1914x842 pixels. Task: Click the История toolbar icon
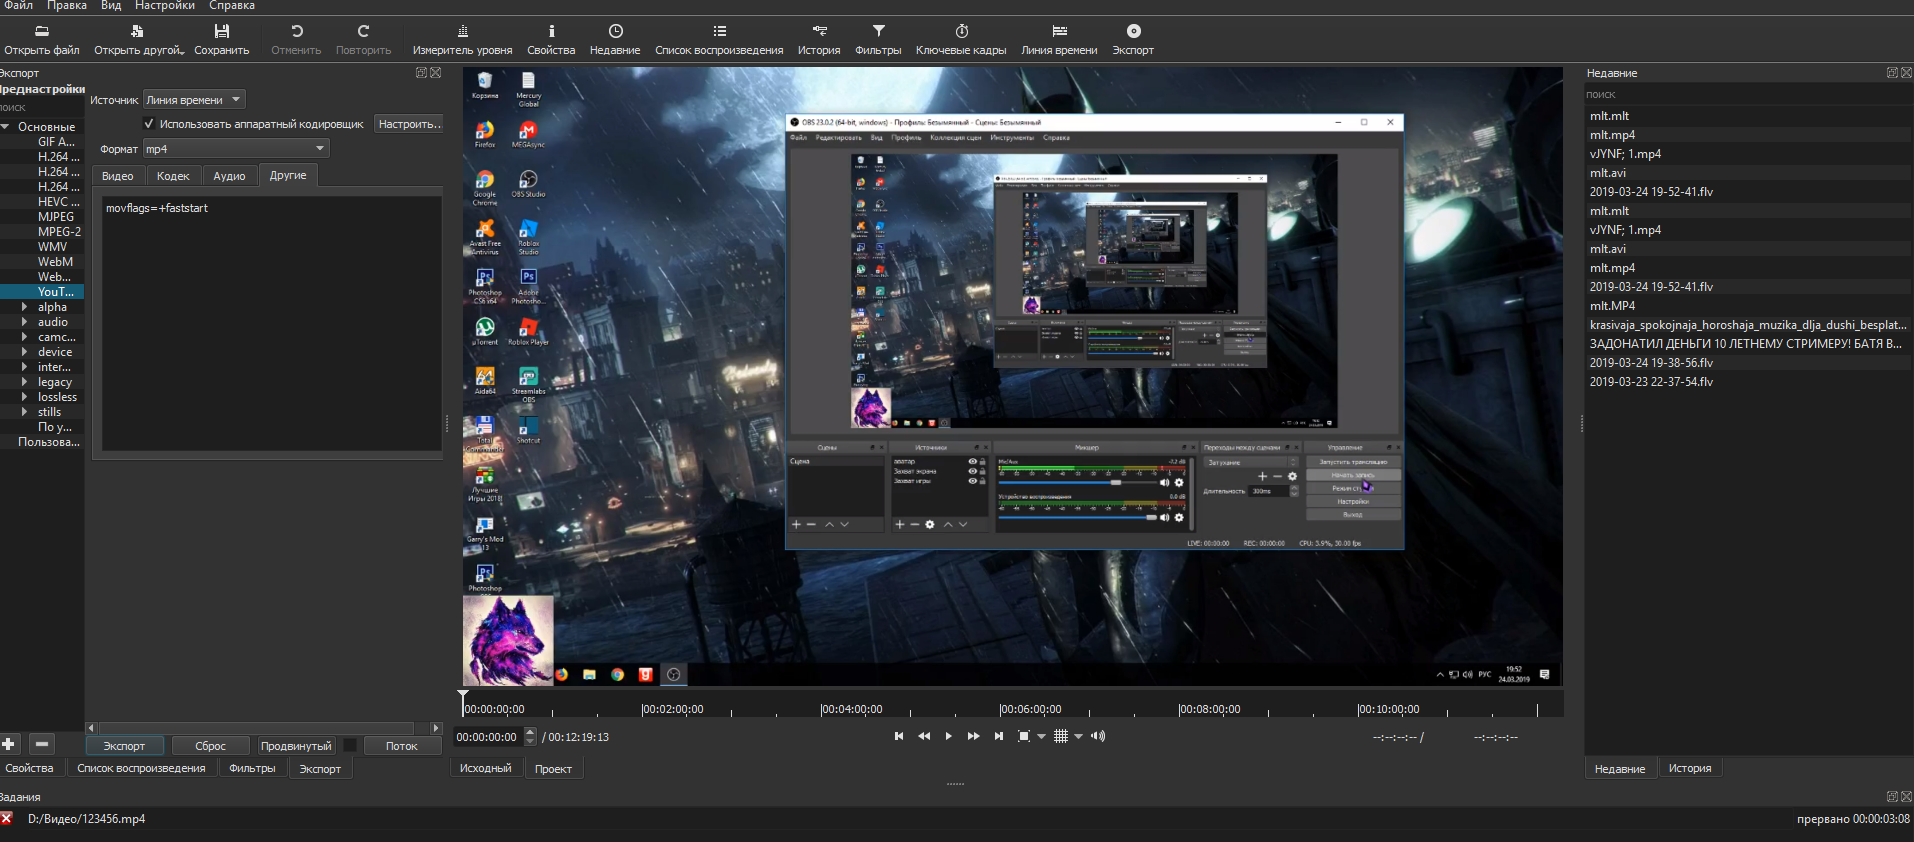coord(818,39)
